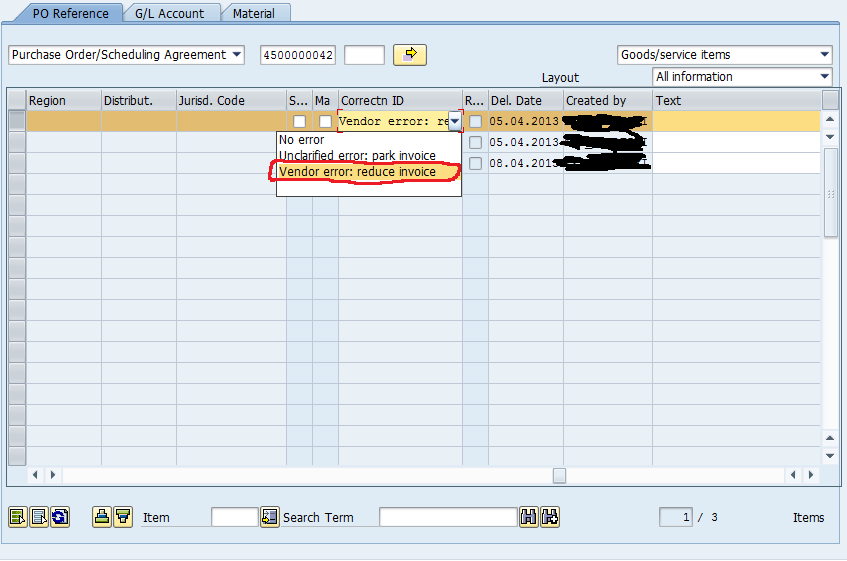Click the Distribut. column header
Viewport: 847px width, 561px height.
click(x=139, y=100)
